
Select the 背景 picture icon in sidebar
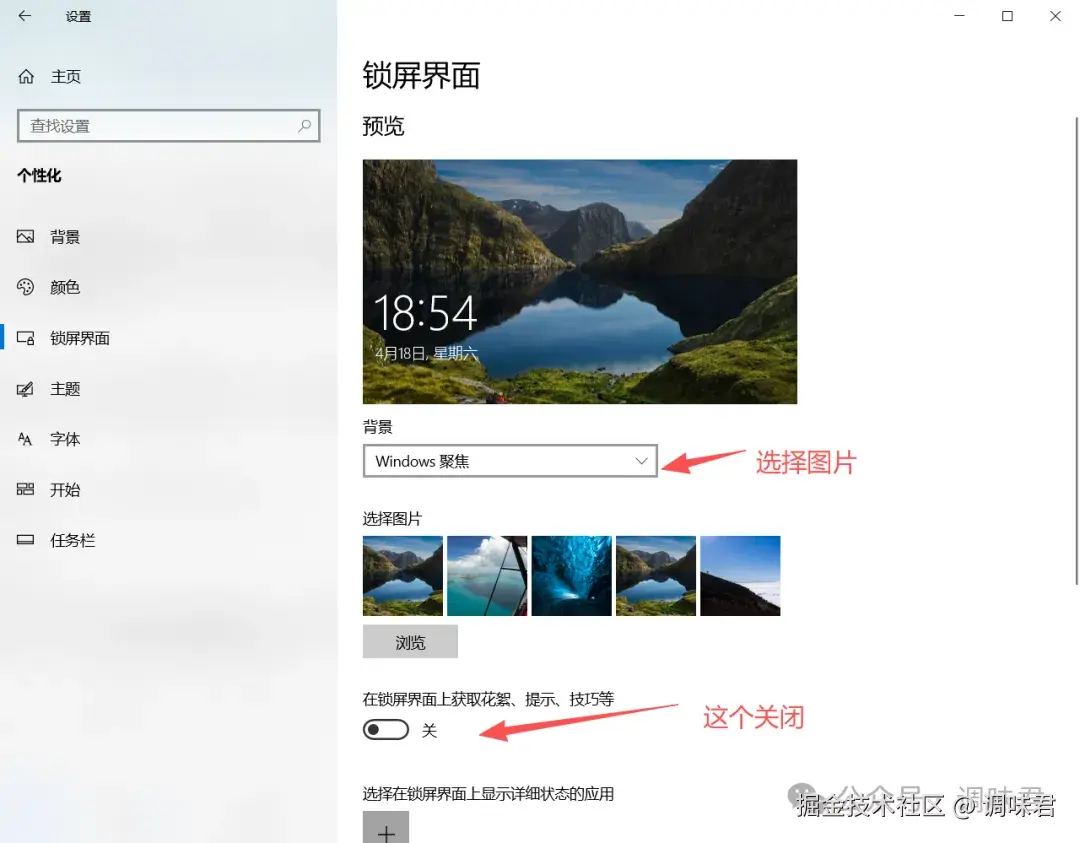pos(25,237)
